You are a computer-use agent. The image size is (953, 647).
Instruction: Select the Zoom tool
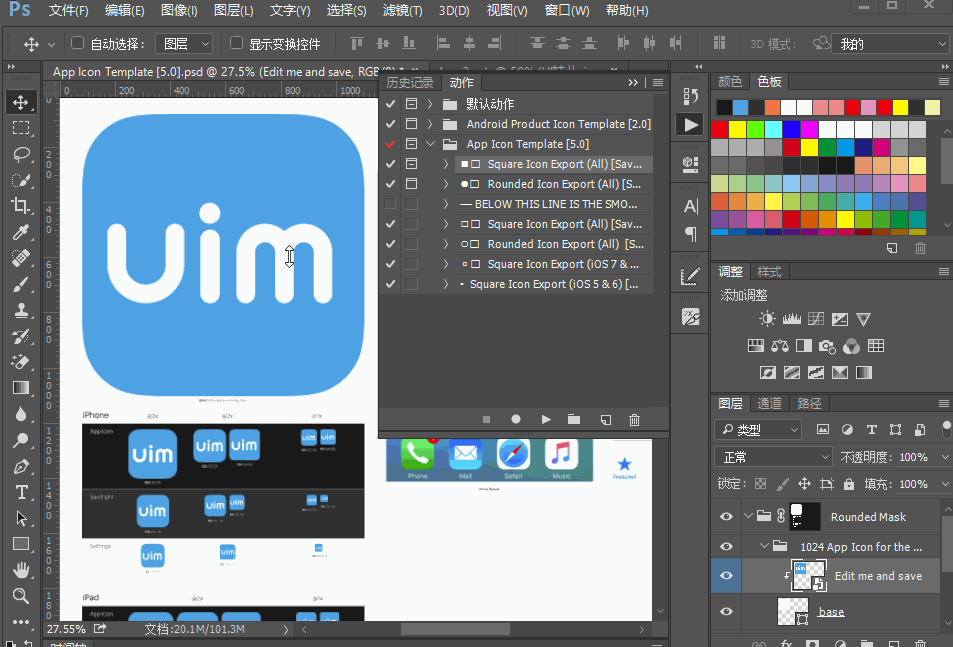coord(21,596)
